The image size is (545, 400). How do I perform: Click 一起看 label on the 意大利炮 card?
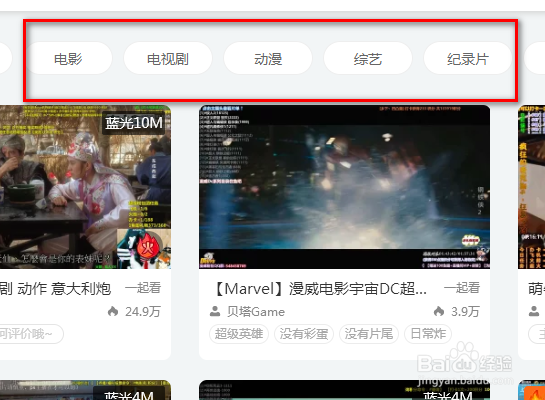[x=143, y=288]
